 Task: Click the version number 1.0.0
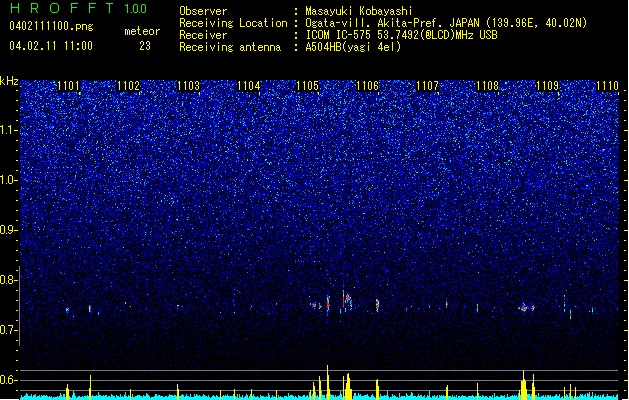coord(135,8)
